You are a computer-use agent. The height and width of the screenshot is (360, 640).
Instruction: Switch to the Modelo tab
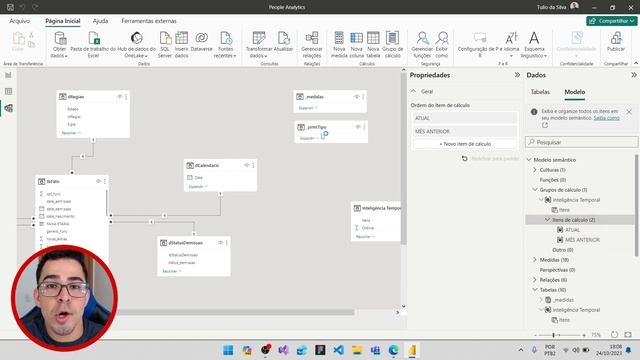[575, 92]
